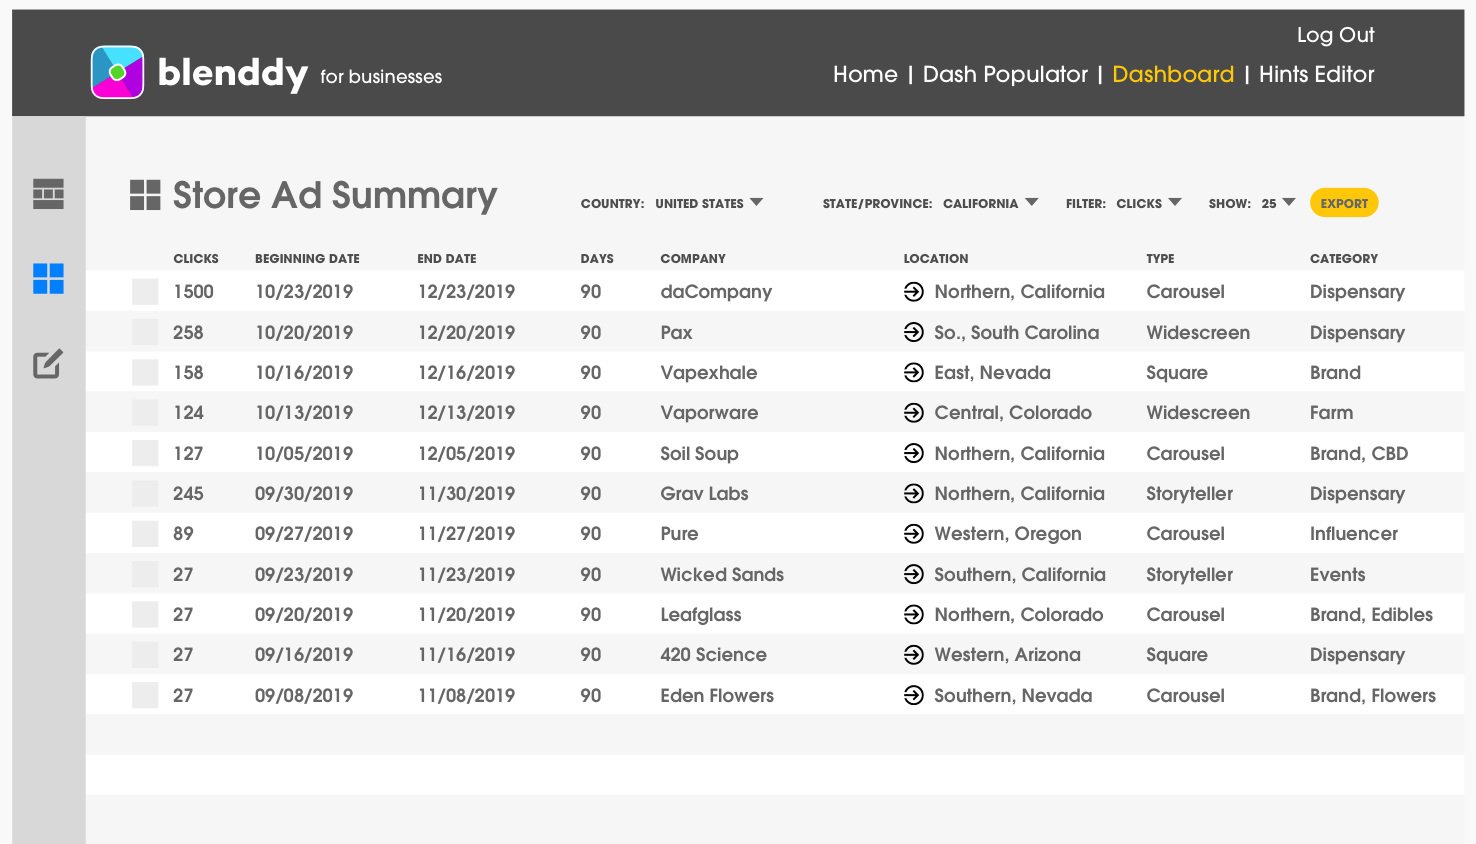Viewport: 1476px width, 844px height.
Task: Click the 1500 clicks value
Action: (193, 292)
